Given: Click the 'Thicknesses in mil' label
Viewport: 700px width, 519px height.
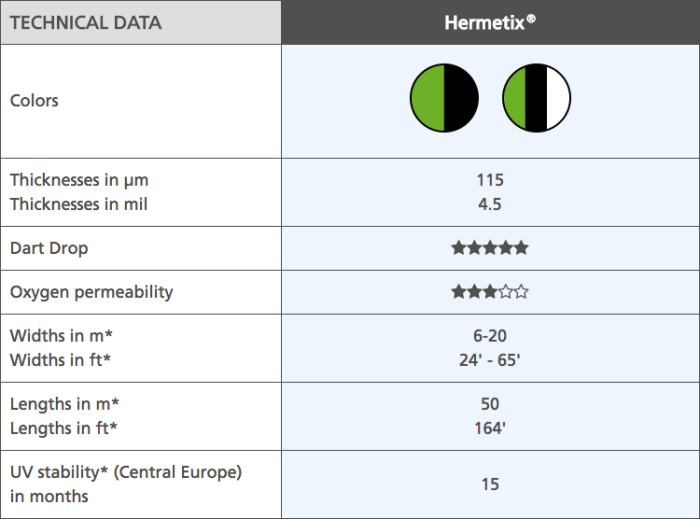Looking at the screenshot, I should (80, 204).
